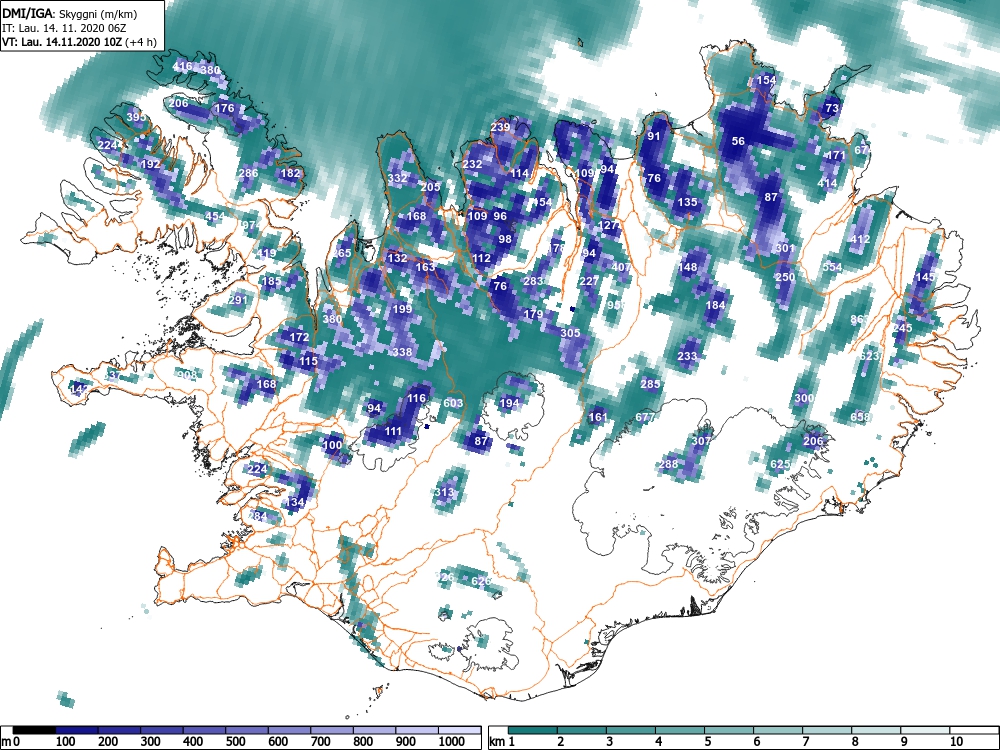Select the map label 626
The width and height of the screenshot is (1000, 750).
[482, 581]
